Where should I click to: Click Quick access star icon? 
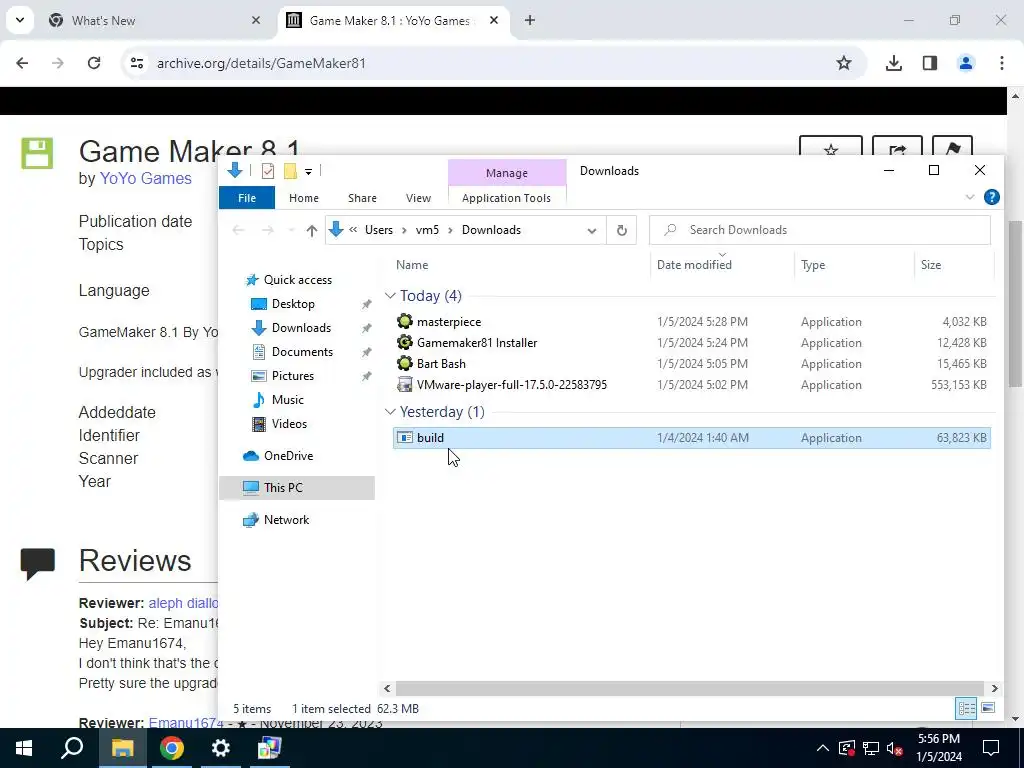[251, 280]
